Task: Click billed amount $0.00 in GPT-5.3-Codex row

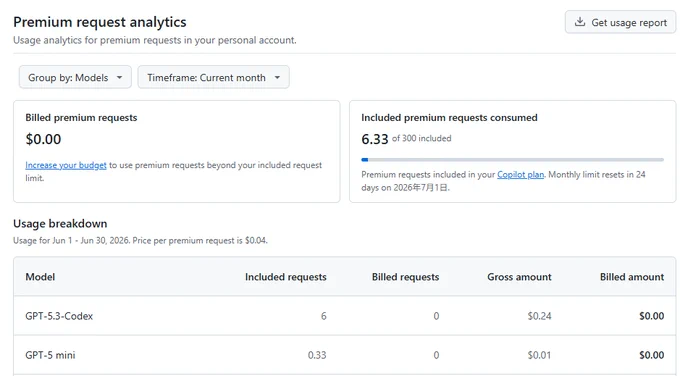Action: tap(651, 316)
